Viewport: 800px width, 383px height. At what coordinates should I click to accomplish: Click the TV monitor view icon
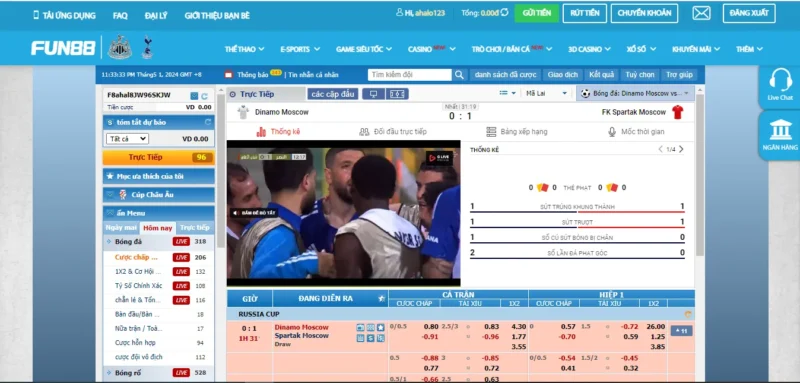(x=373, y=94)
